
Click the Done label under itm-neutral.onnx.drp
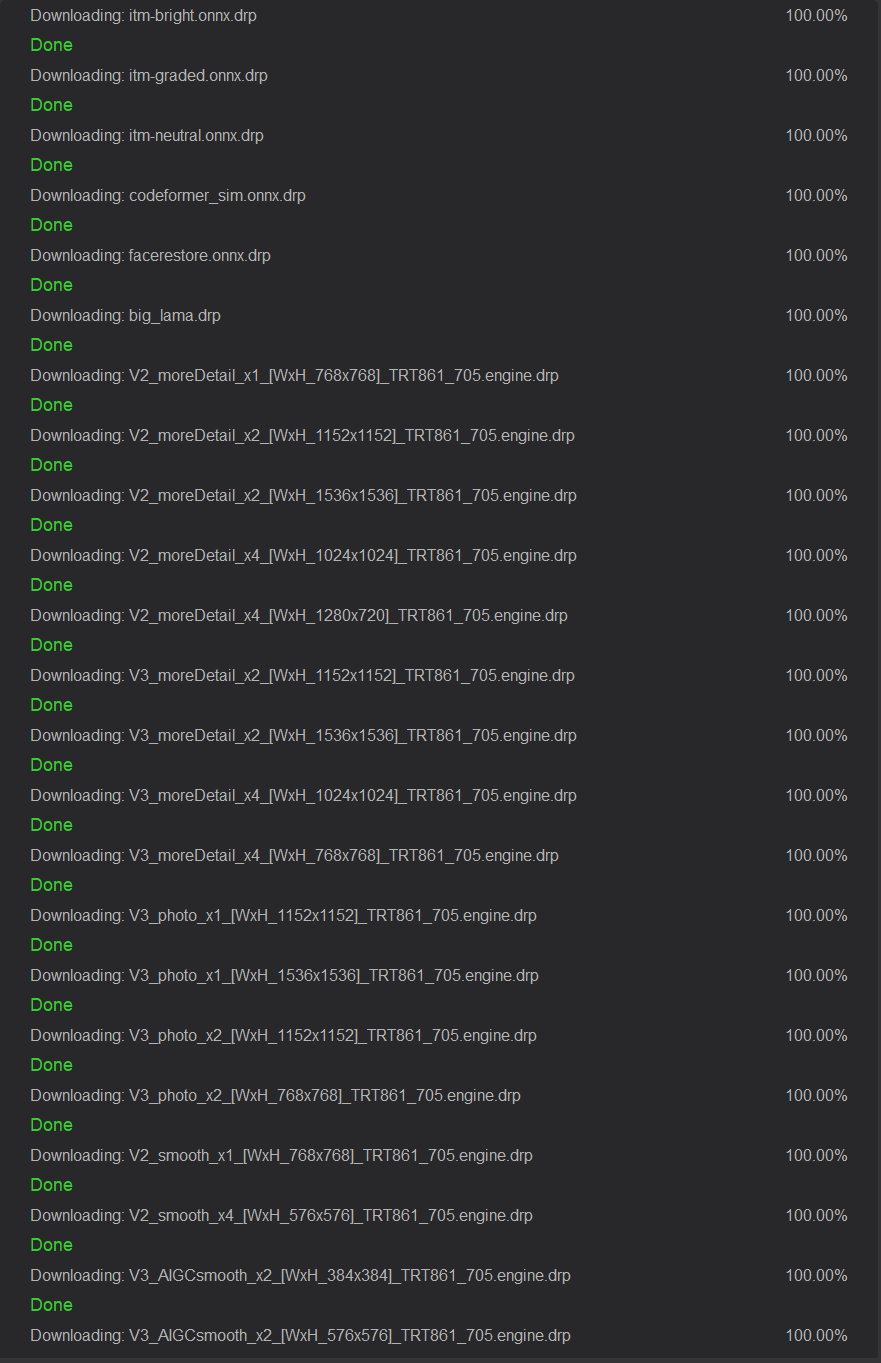tap(51, 165)
